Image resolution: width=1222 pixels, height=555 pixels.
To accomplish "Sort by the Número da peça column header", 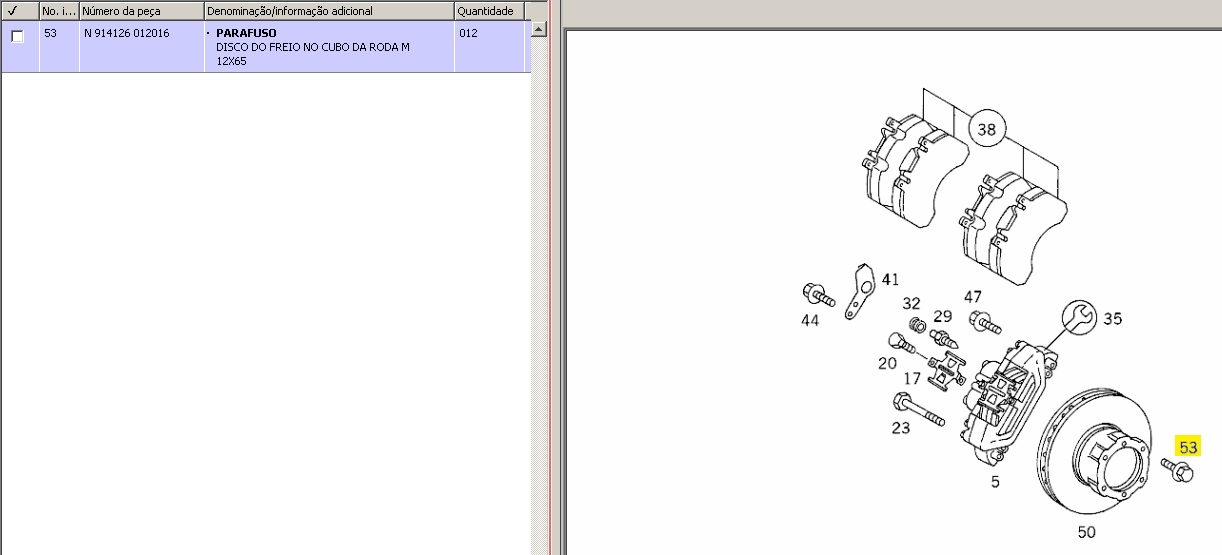I will click(x=140, y=11).
